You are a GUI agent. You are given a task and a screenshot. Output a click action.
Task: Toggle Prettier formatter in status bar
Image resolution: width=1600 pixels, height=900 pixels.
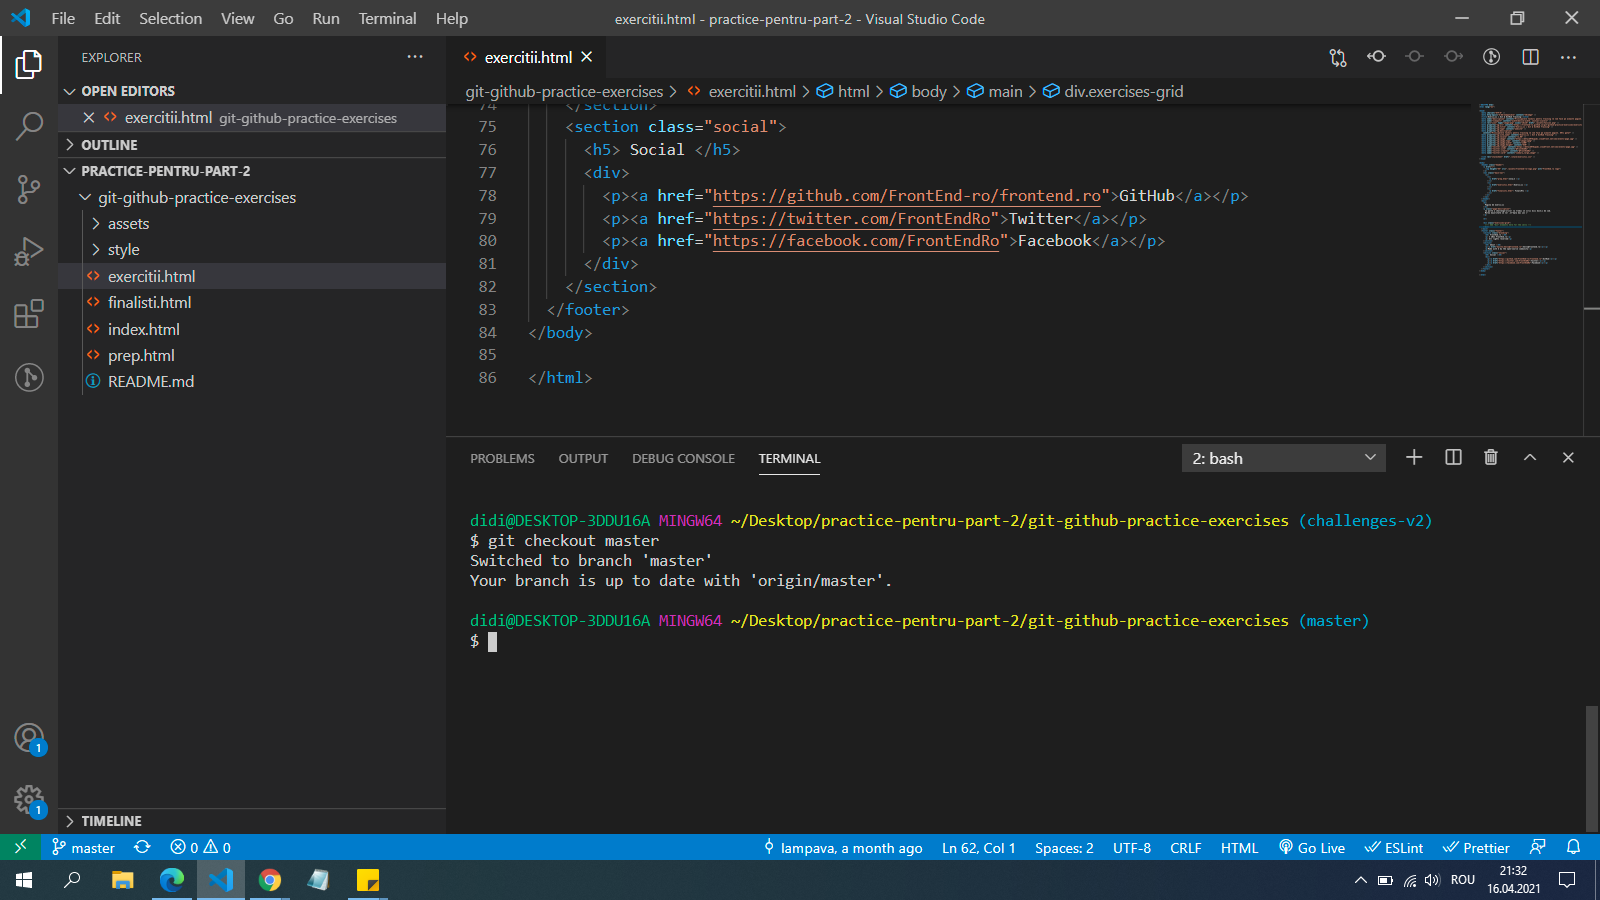tap(1476, 848)
